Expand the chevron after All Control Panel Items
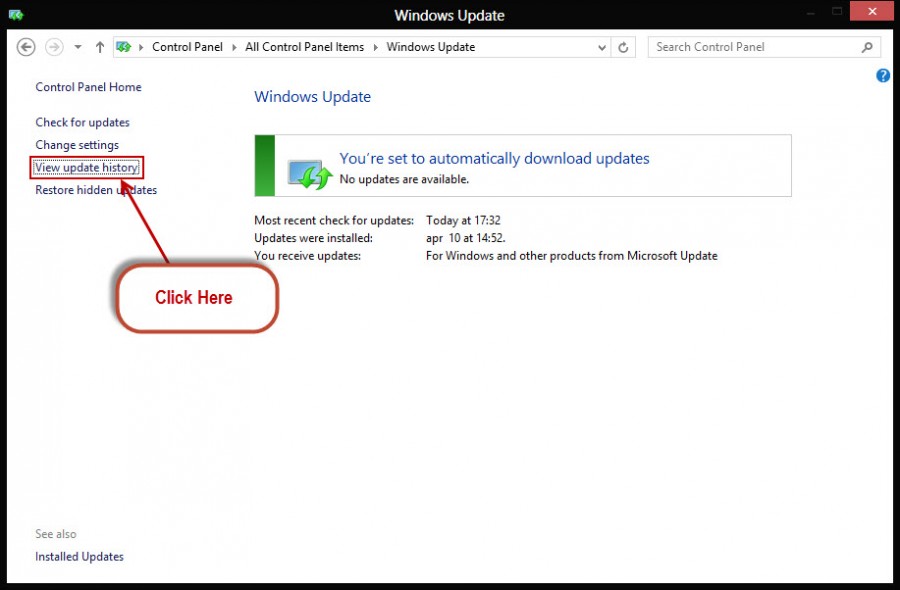The height and width of the screenshot is (590, 900). click(x=375, y=47)
